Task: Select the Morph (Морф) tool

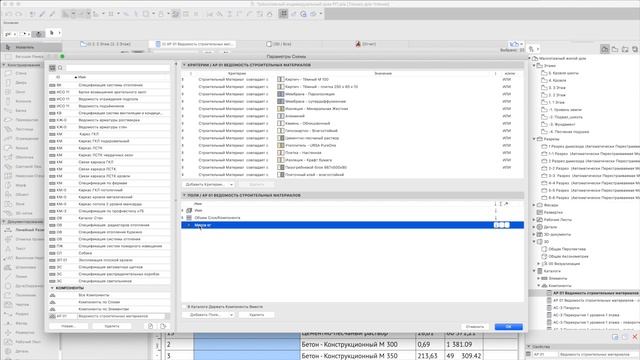Action: pos(20,185)
